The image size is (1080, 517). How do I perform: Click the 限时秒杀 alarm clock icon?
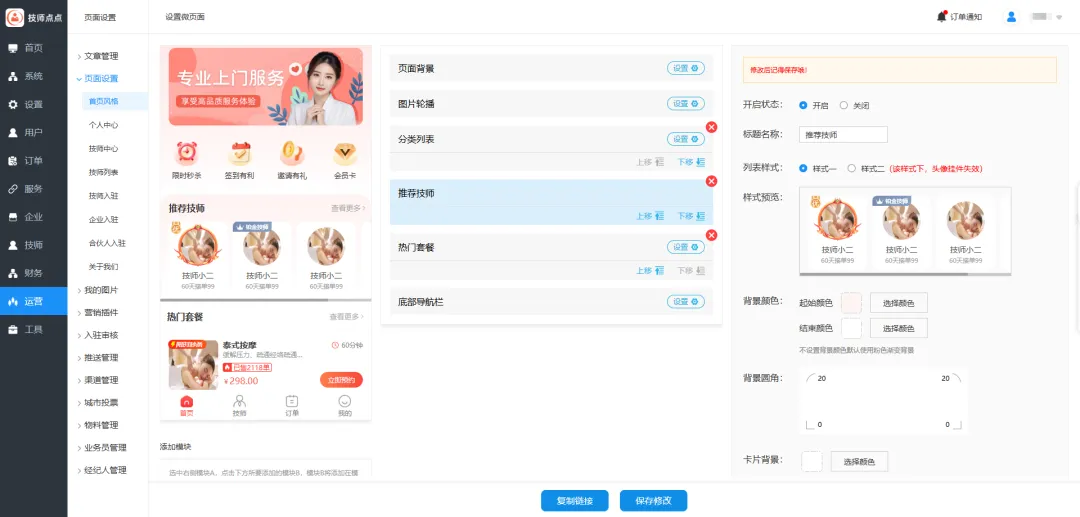coord(187,153)
